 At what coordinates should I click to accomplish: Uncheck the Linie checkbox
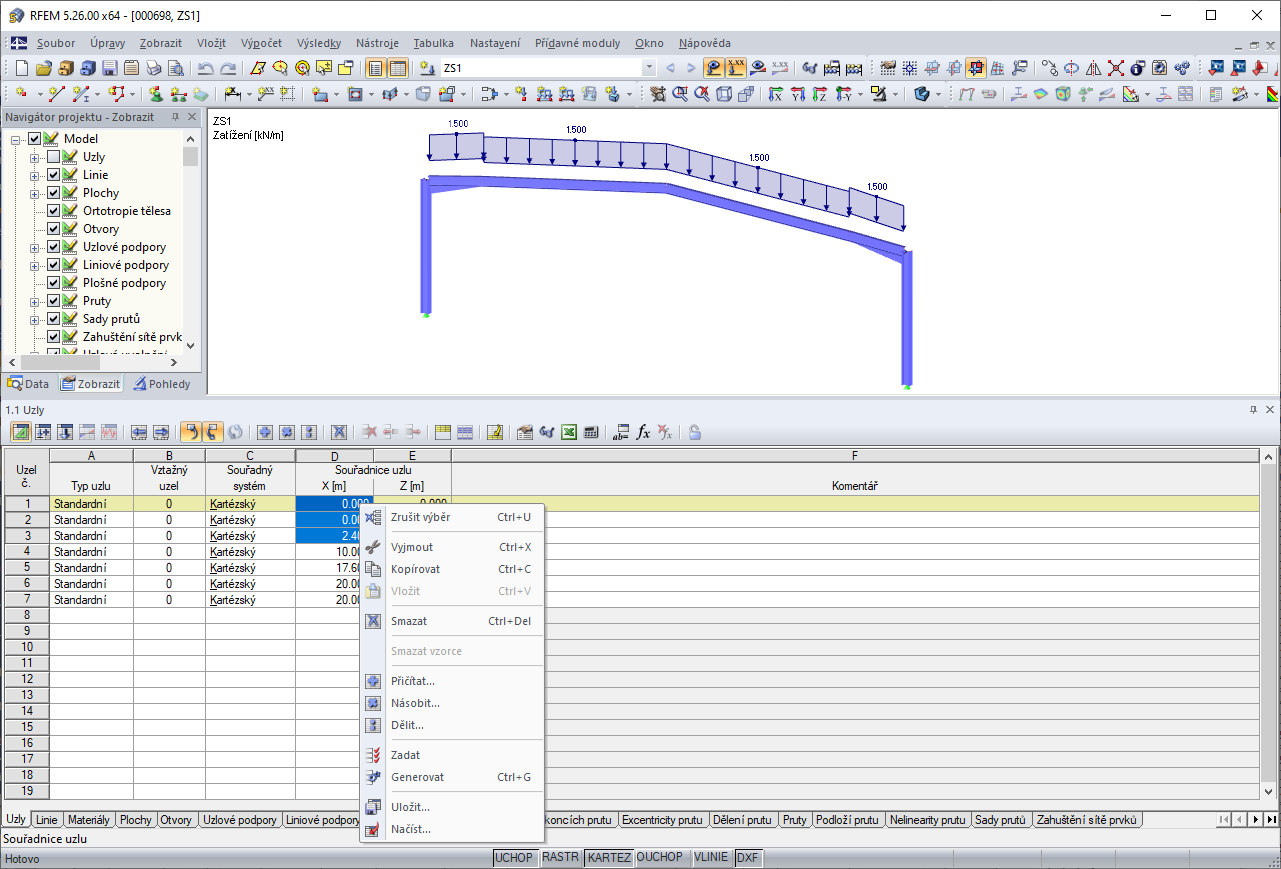(x=53, y=175)
